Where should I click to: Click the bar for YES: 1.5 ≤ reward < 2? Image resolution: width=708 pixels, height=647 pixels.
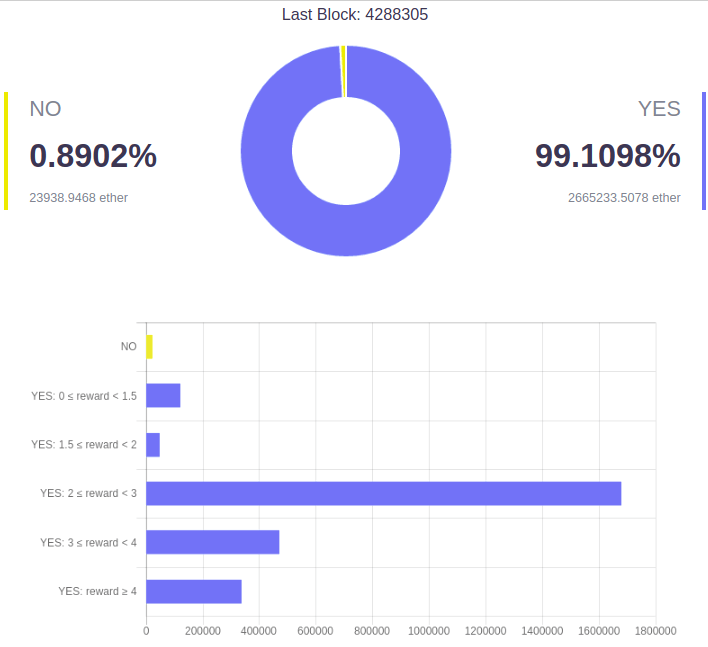point(153,445)
